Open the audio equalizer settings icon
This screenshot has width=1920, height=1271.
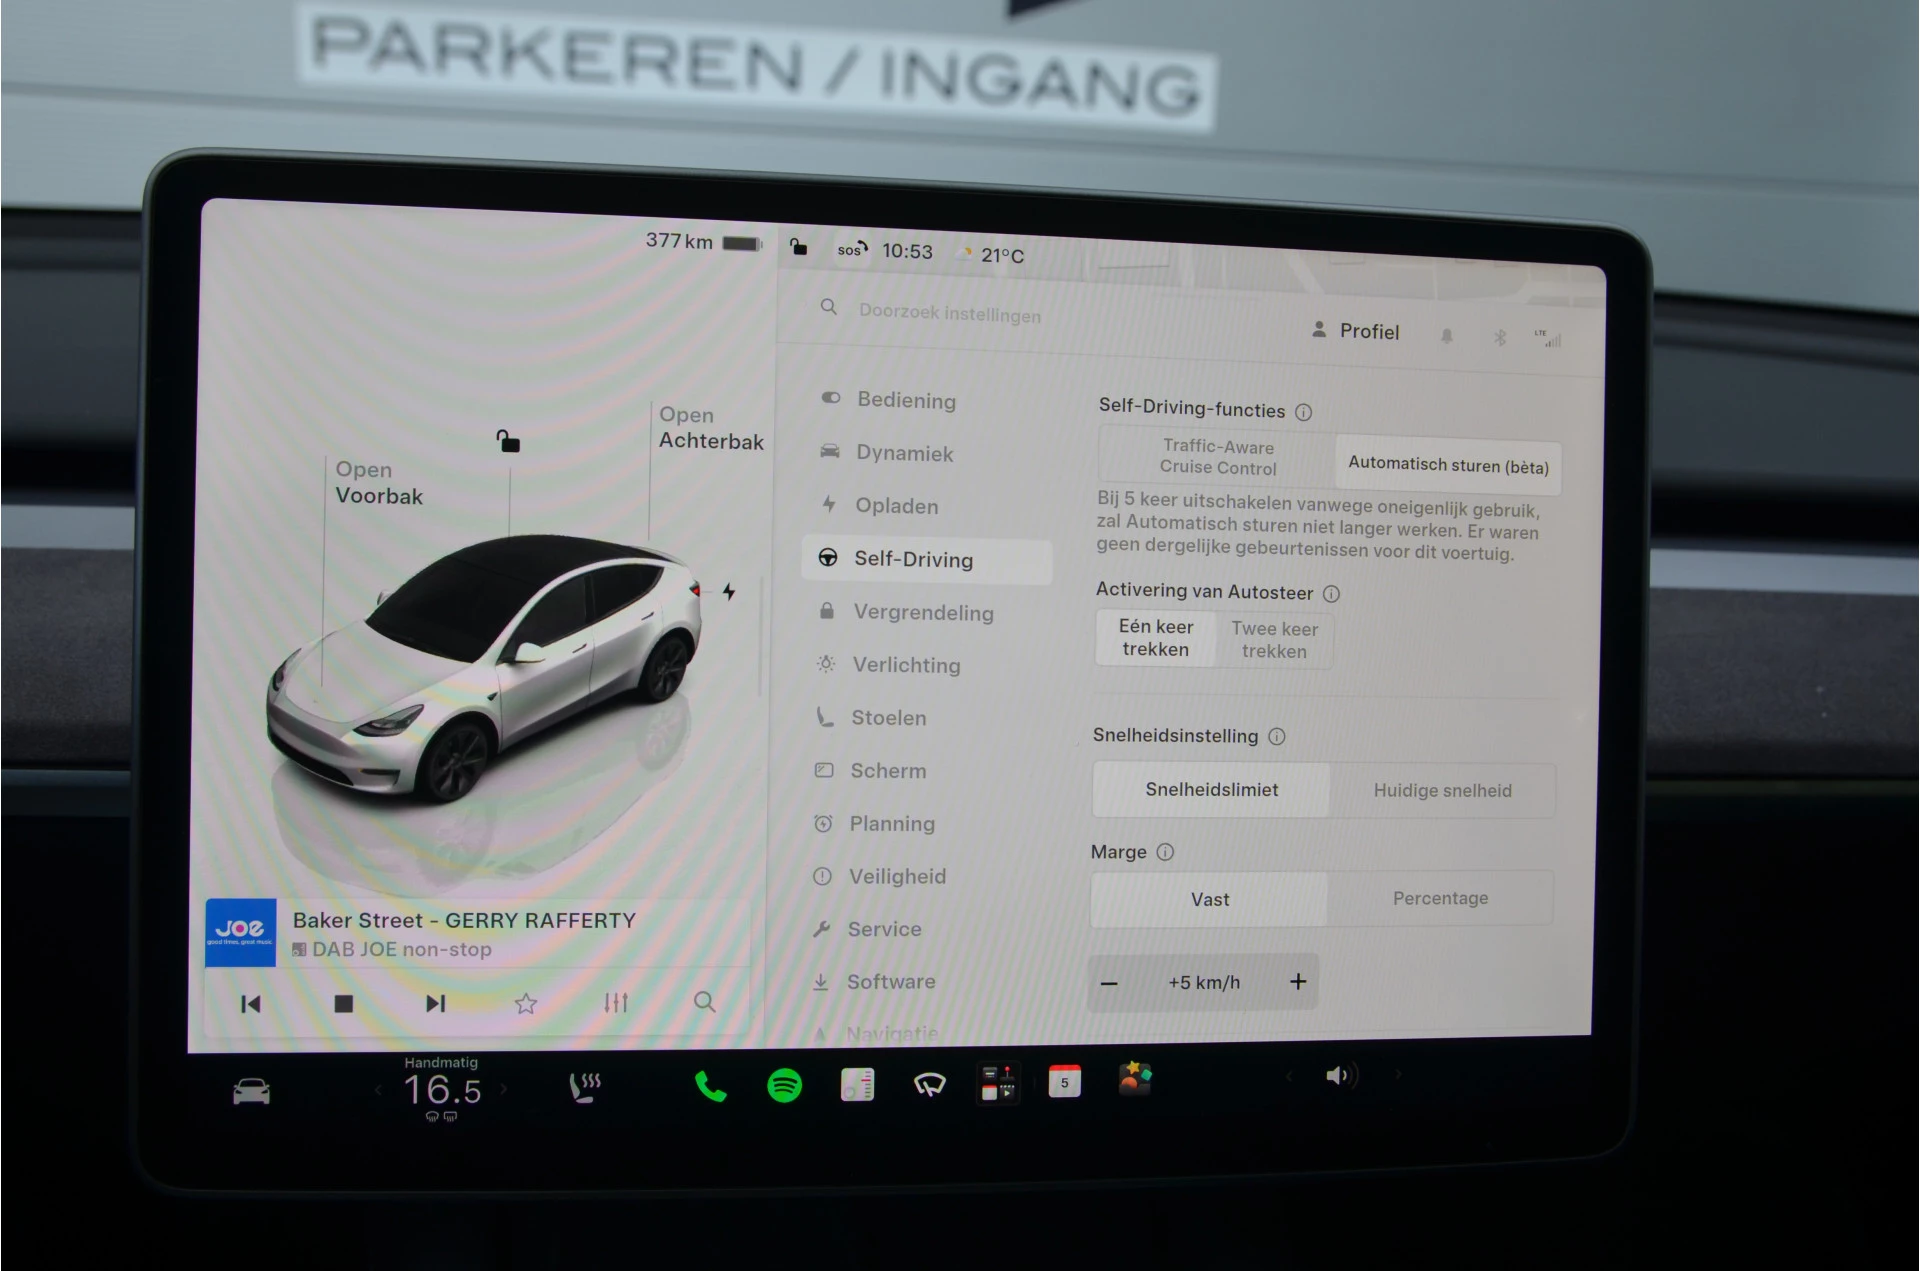tap(616, 1002)
